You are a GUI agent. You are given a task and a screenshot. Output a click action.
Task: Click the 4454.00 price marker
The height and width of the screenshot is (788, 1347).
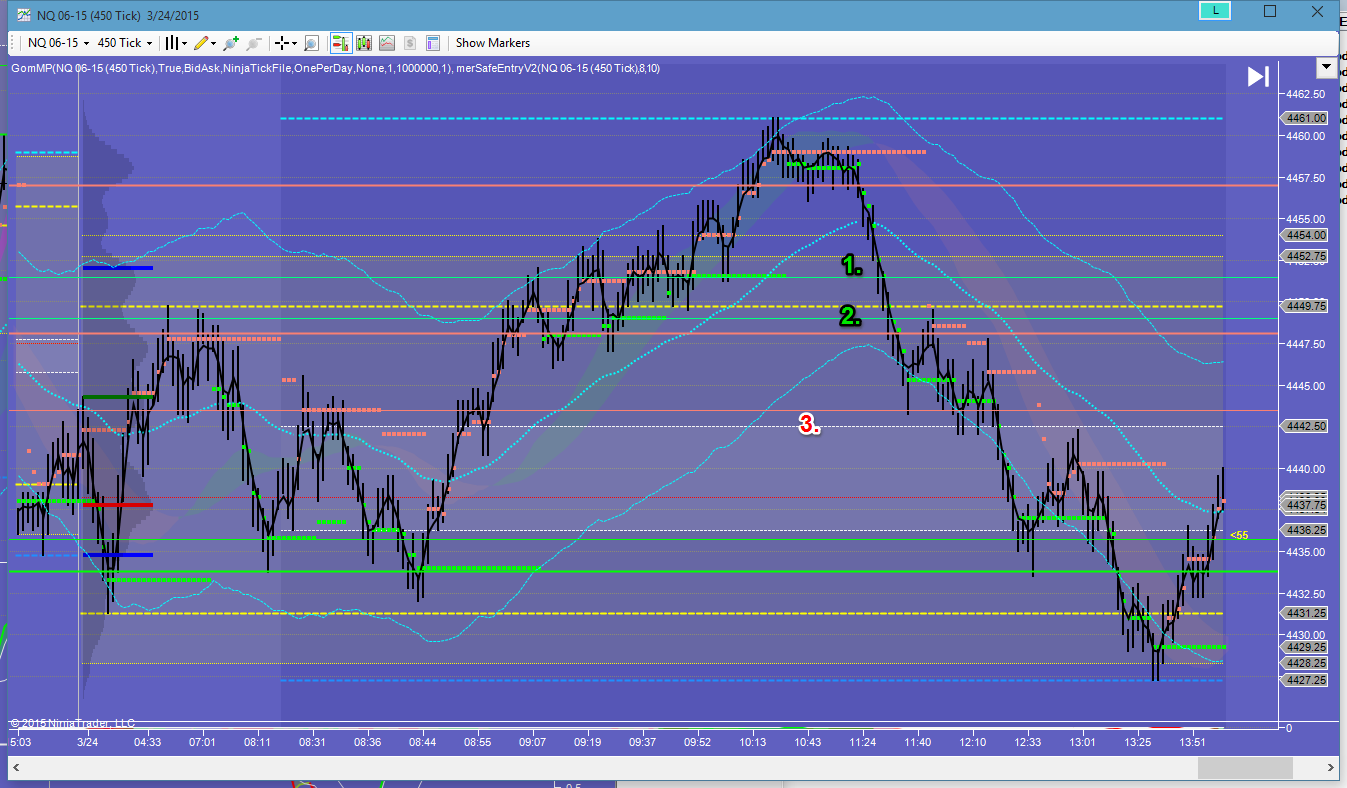click(1306, 235)
